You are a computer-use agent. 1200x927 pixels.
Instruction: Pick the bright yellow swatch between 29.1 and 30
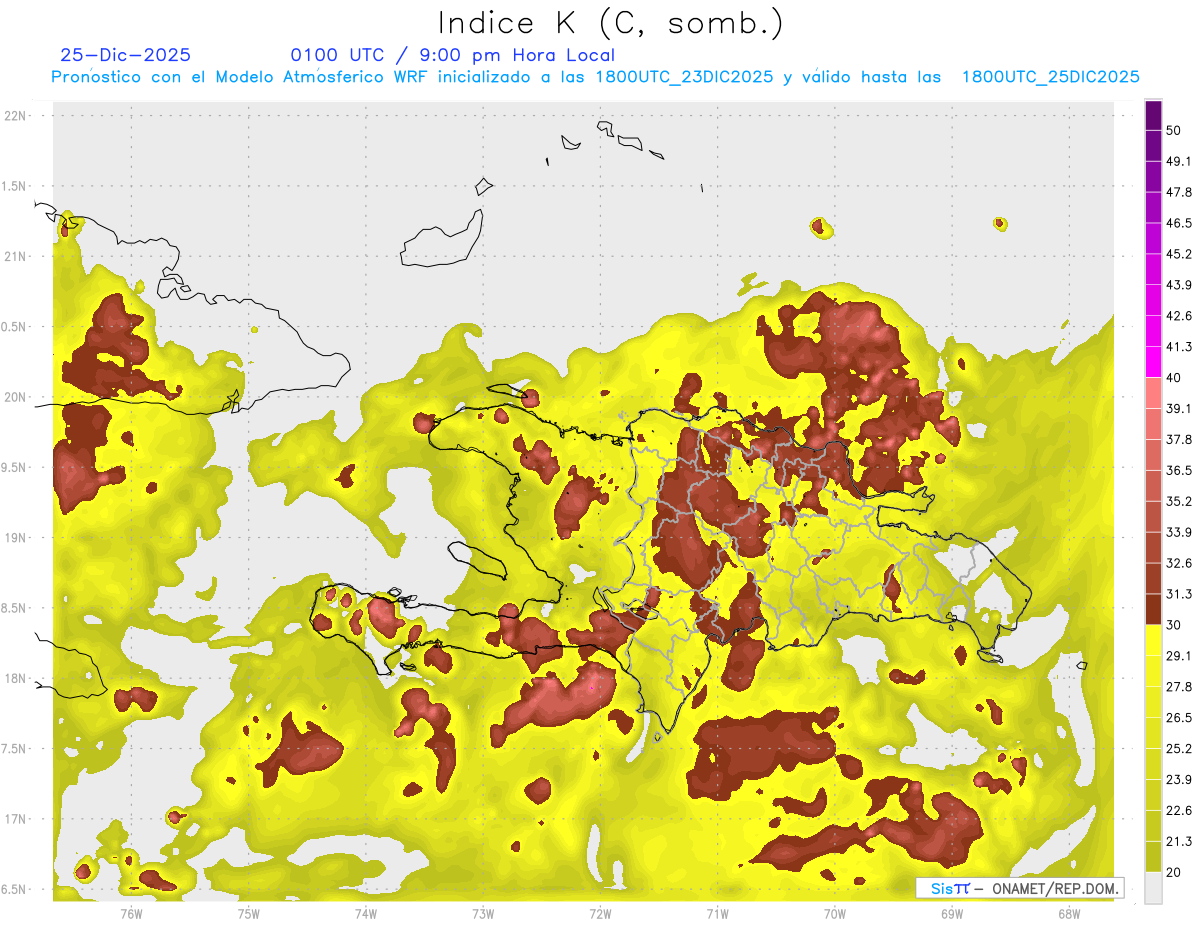click(1153, 640)
